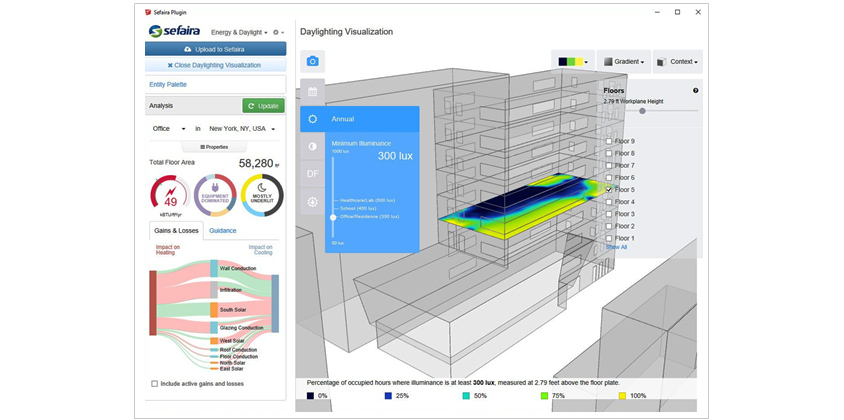This screenshot has width=844, height=420.
Task: Click the Sefaira Plugin title bar icon
Action: 148,12
